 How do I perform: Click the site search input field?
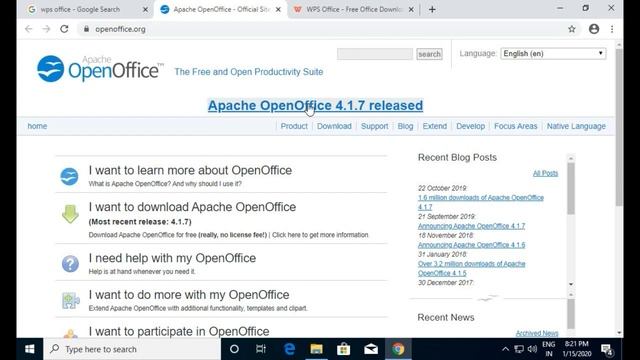(375, 54)
